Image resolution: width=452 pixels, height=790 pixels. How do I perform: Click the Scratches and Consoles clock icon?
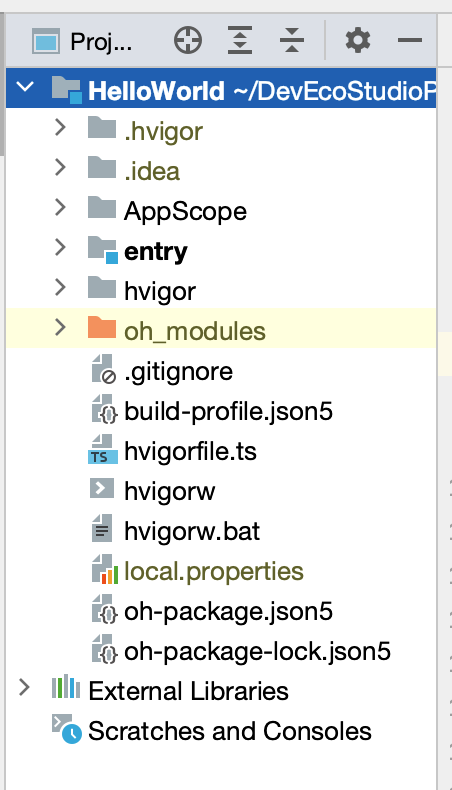(67, 729)
